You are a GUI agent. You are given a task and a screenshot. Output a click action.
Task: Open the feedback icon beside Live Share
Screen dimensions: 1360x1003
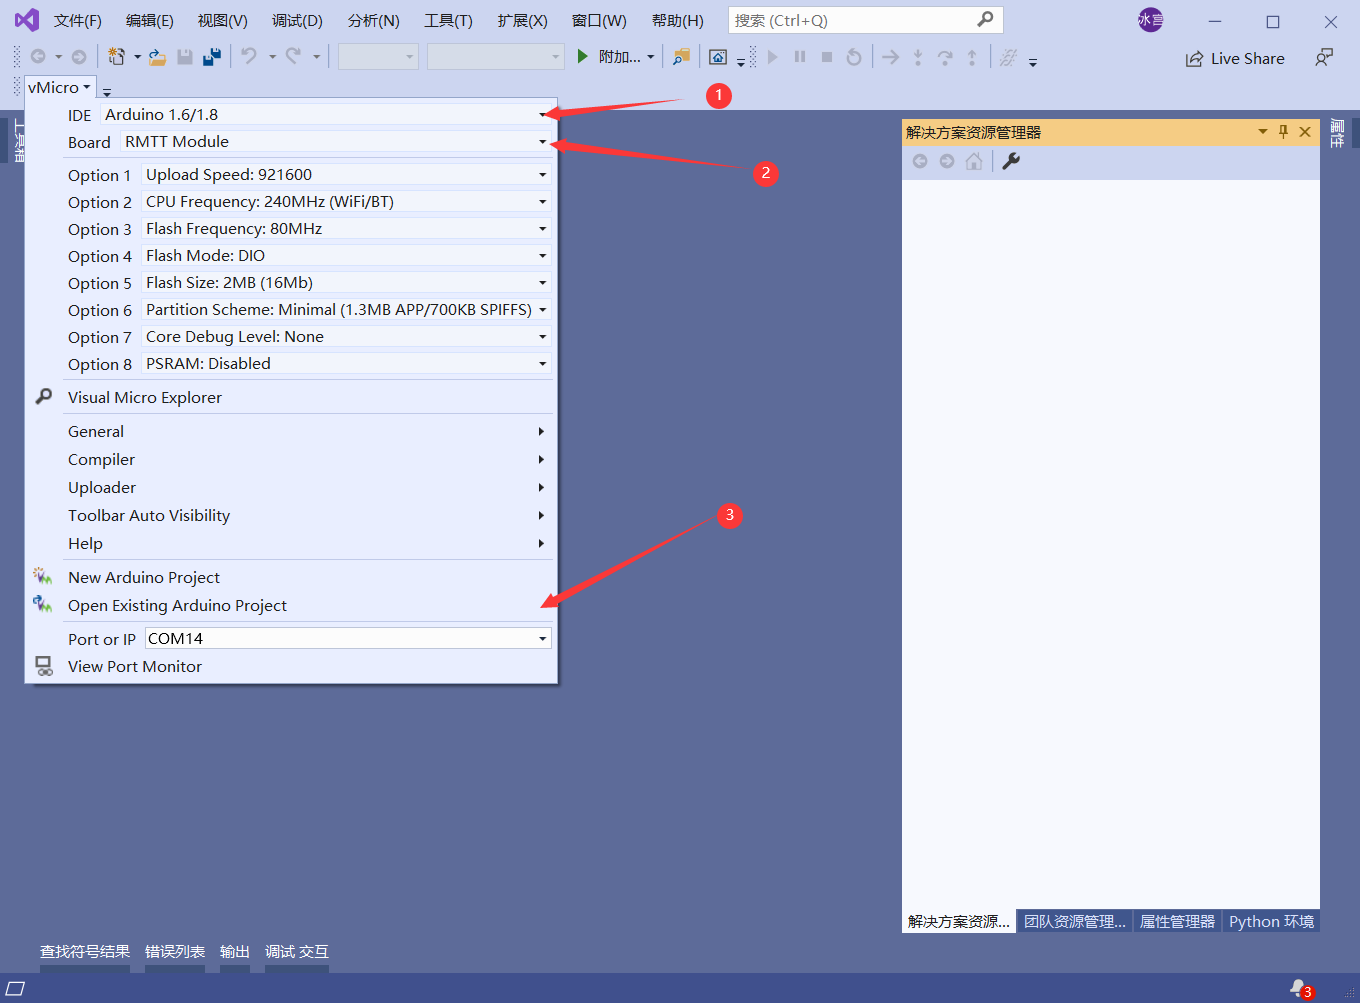(x=1324, y=58)
